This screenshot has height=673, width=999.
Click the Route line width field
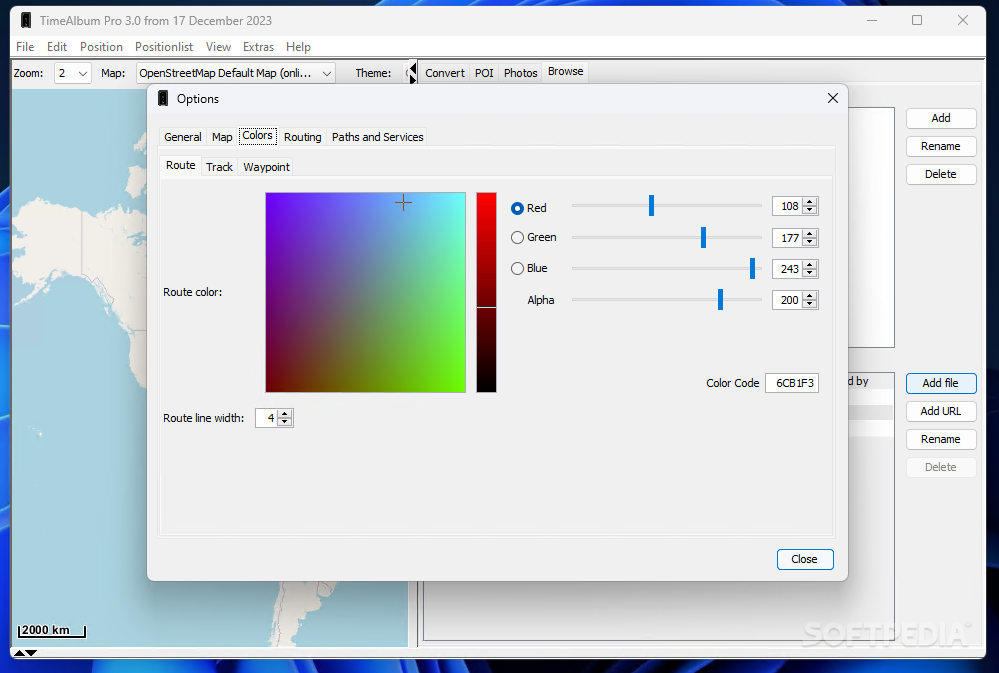click(267, 418)
